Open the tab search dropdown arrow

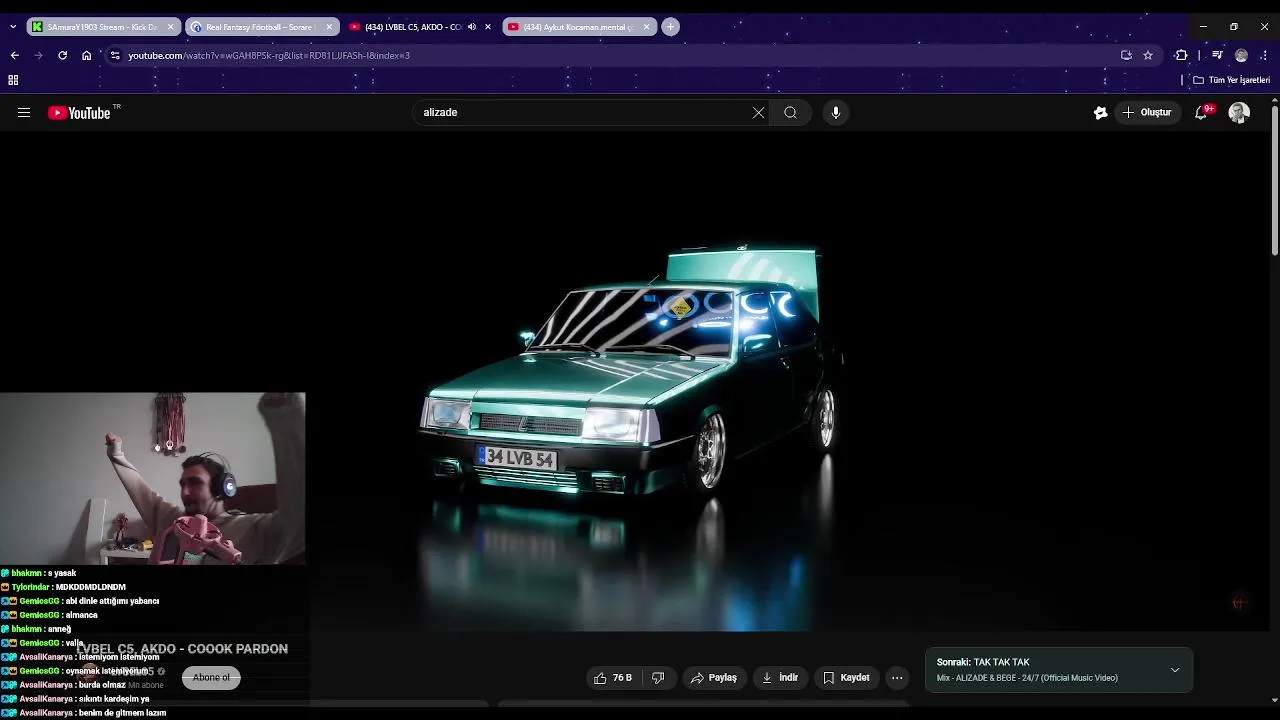tap(12, 27)
